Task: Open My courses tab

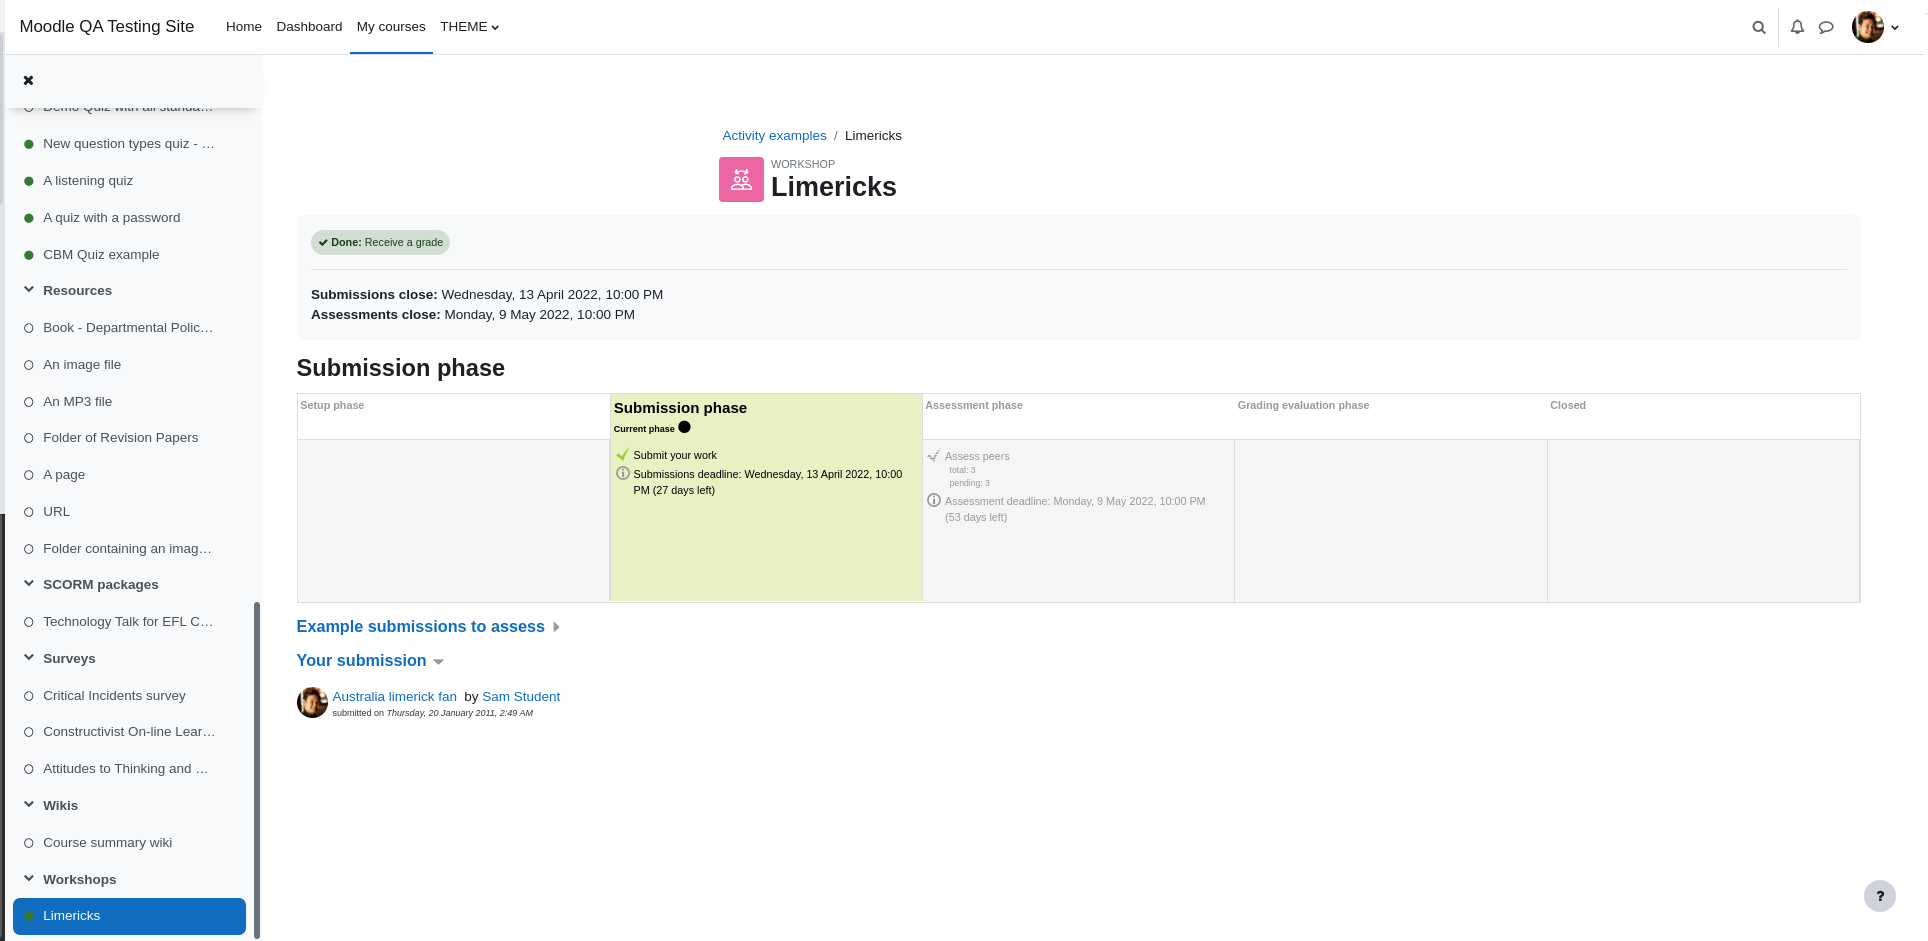Action: tap(391, 27)
